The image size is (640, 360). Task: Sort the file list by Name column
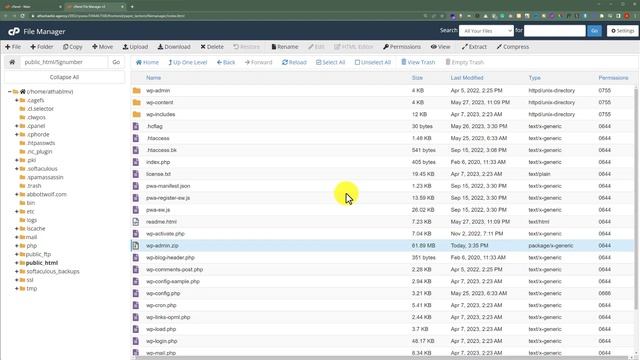[x=153, y=78]
